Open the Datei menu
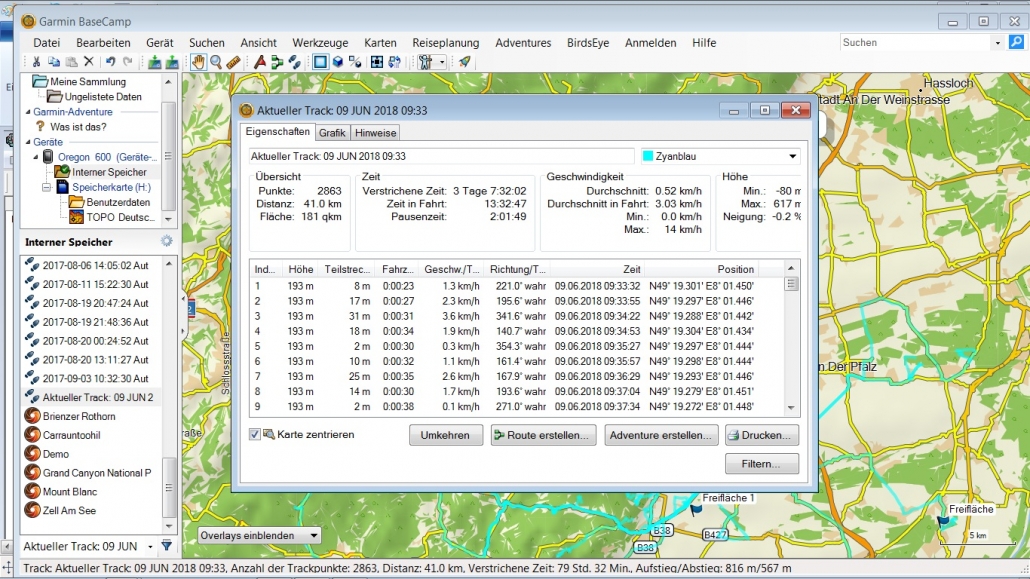The height and width of the screenshot is (579, 1030). [x=47, y=43]
